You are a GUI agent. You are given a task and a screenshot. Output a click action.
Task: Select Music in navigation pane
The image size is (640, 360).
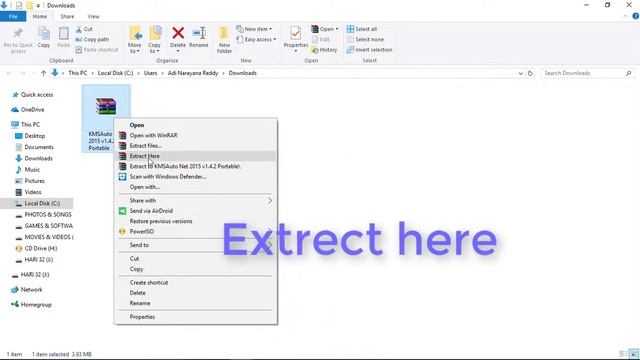(28, 170)
